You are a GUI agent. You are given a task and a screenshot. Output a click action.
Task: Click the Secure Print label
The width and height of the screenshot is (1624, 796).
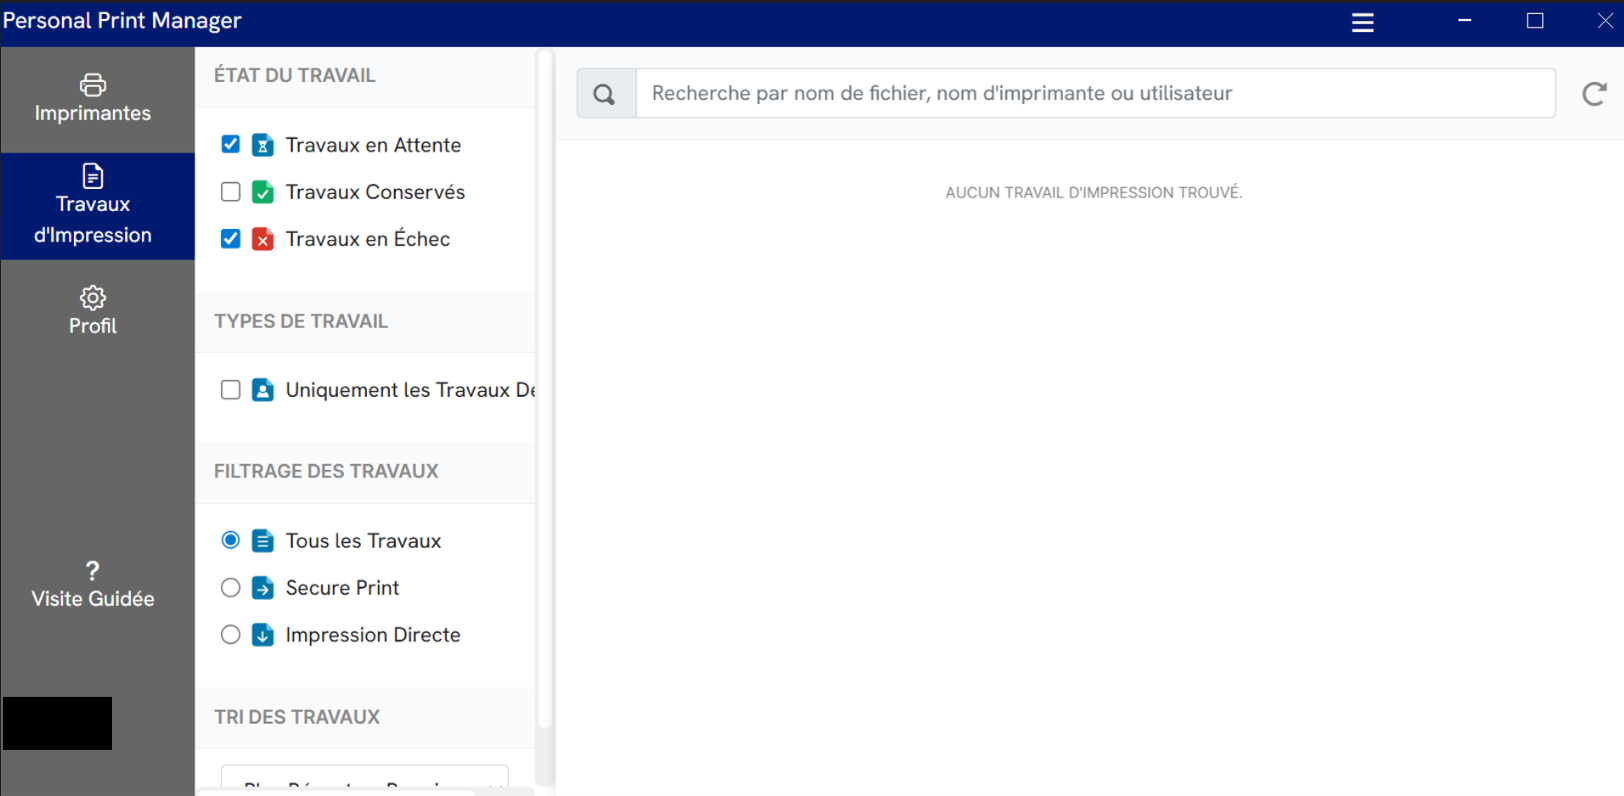tap(342, 588)
